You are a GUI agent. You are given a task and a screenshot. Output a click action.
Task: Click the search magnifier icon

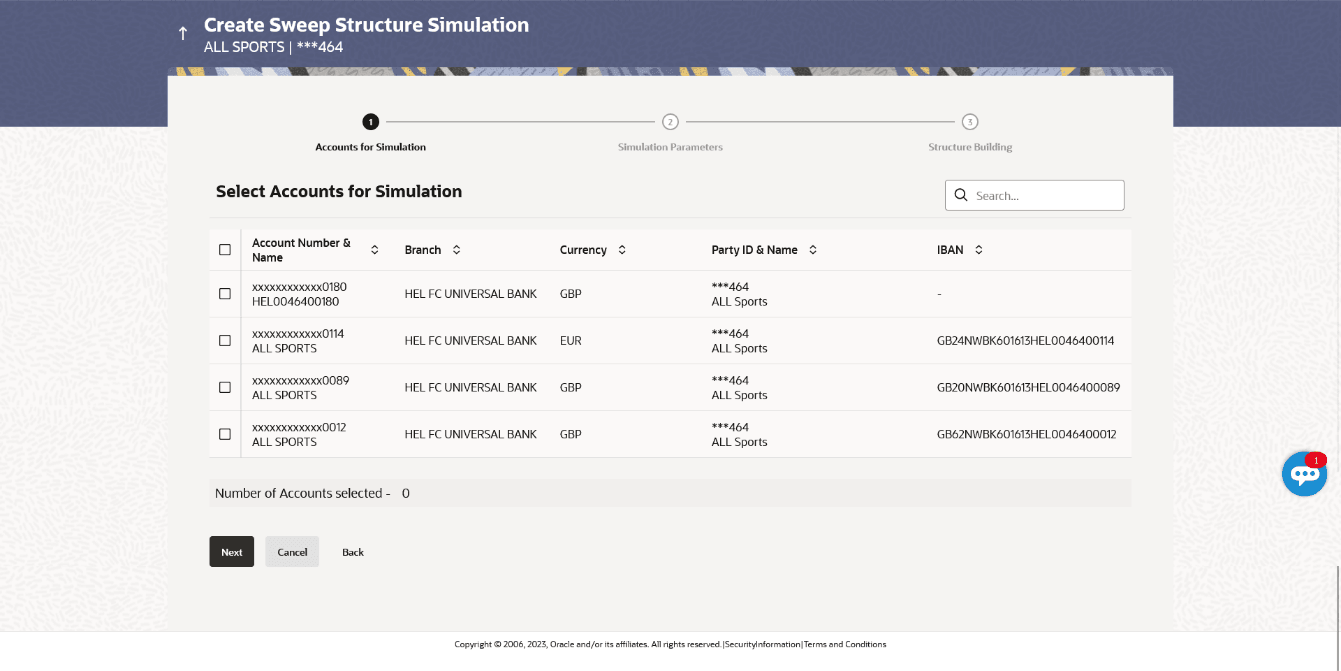961,196
